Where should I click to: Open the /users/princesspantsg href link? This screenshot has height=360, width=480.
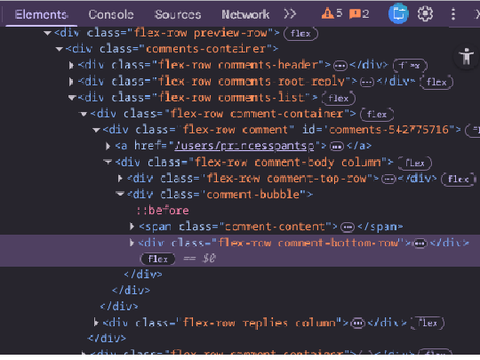click(244, 146)
